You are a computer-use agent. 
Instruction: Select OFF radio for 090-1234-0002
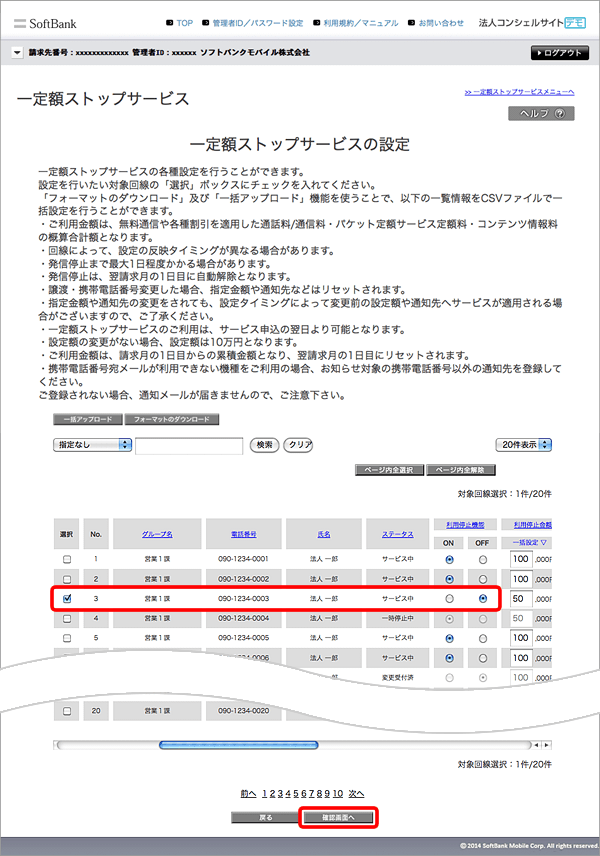(483, 579)
